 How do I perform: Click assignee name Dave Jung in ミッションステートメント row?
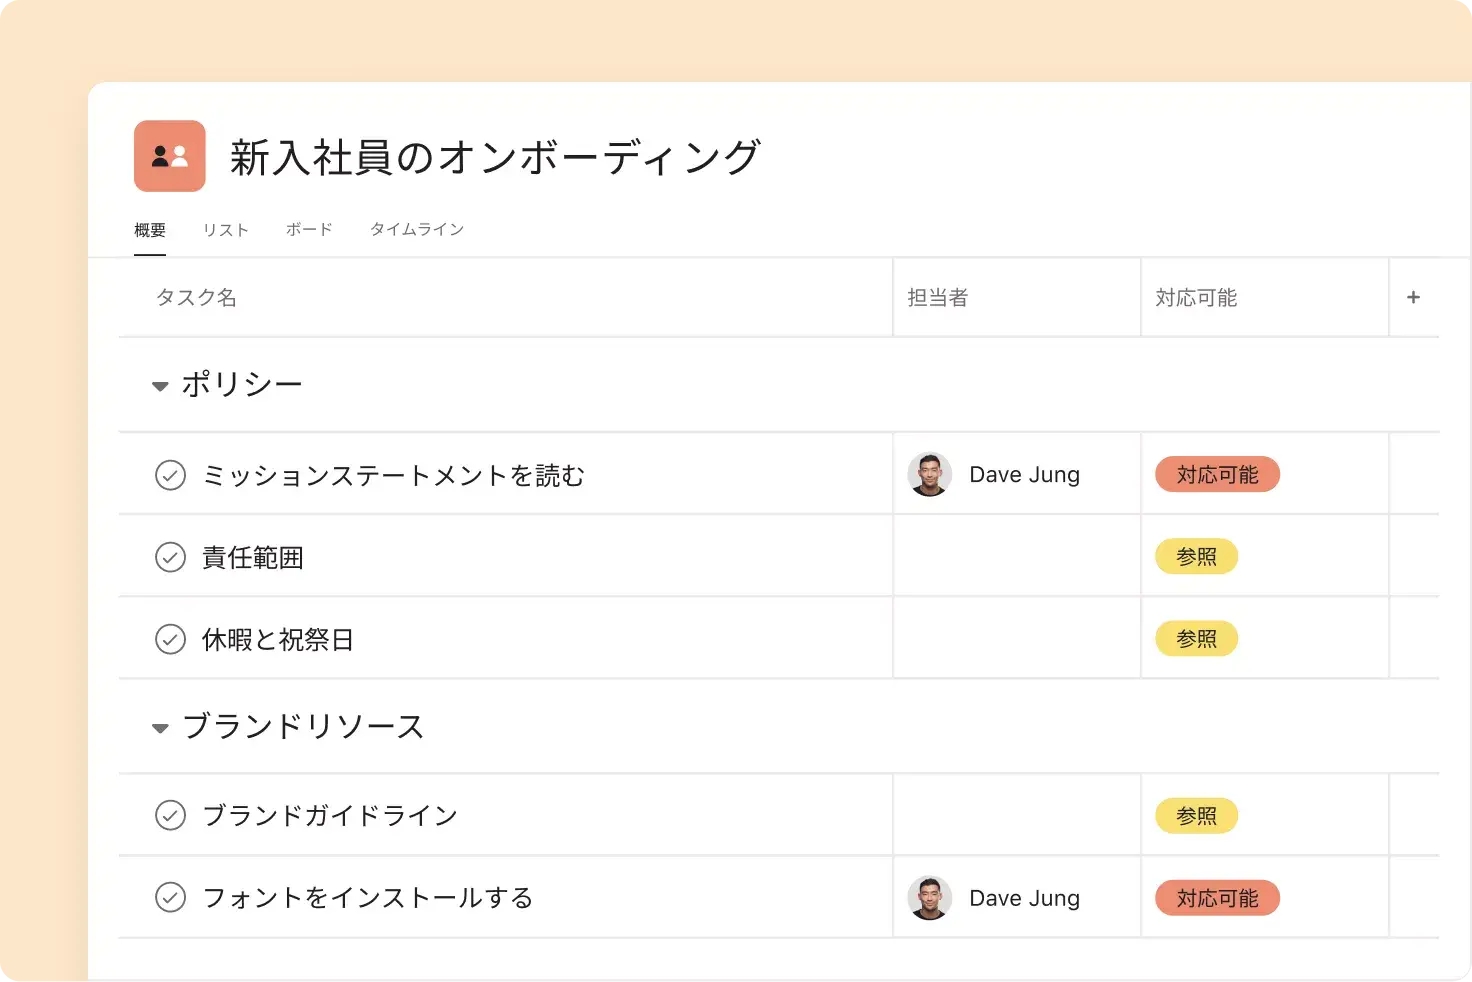[x=1025, y=475]
